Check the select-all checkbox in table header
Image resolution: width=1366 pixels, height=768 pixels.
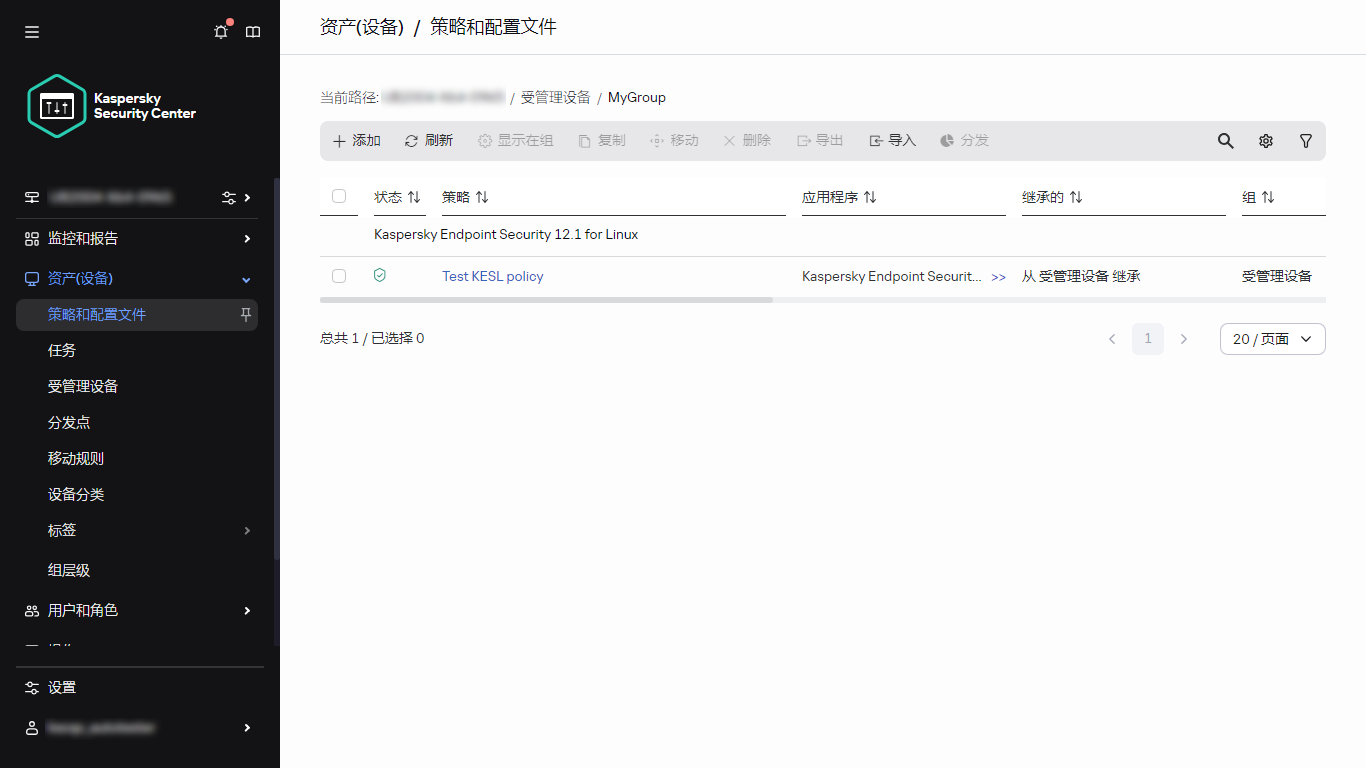[339, 197]
